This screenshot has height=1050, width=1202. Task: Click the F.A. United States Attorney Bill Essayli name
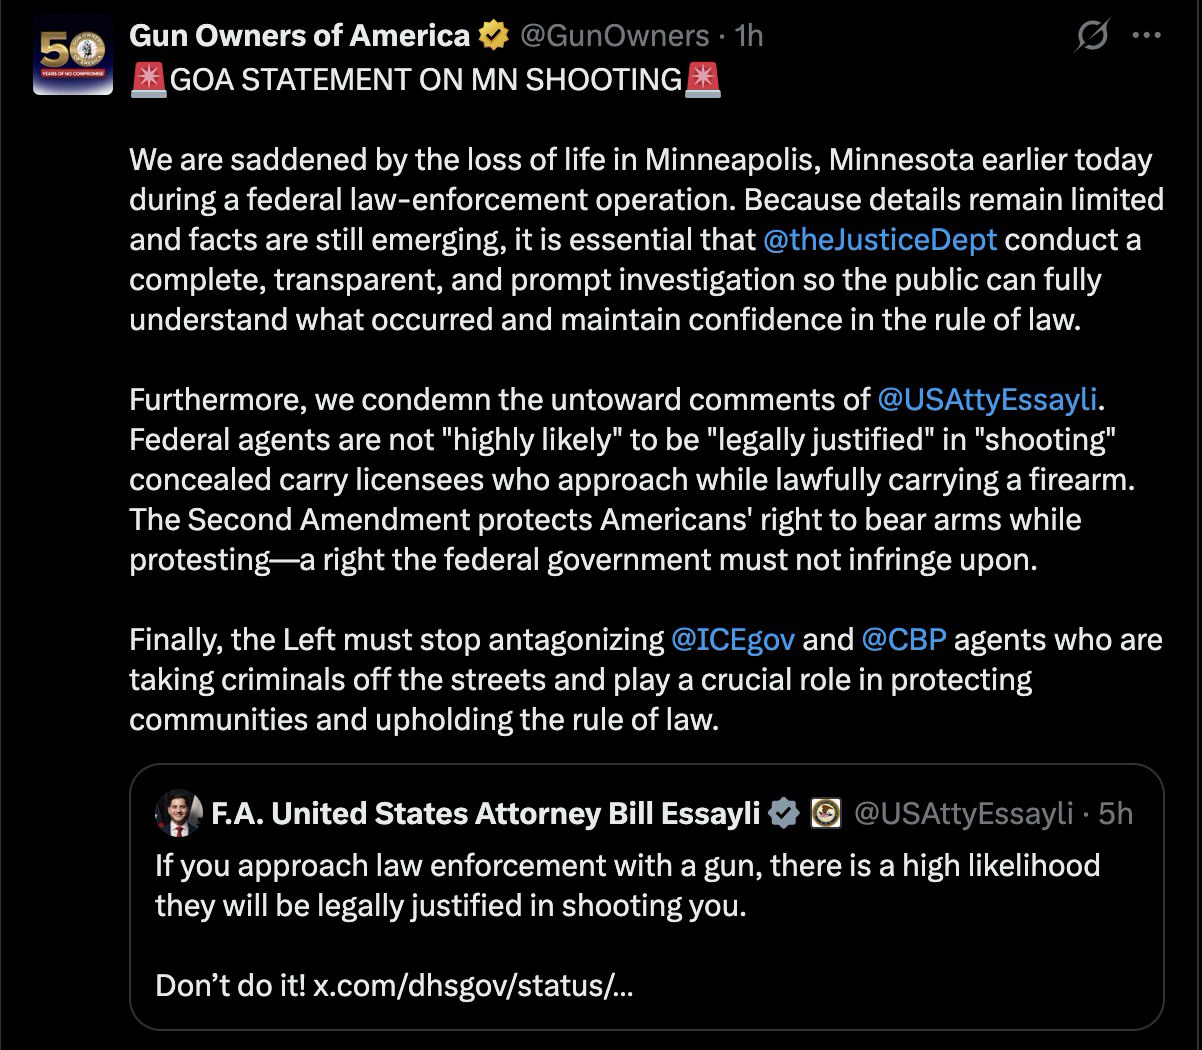point(486,814)
